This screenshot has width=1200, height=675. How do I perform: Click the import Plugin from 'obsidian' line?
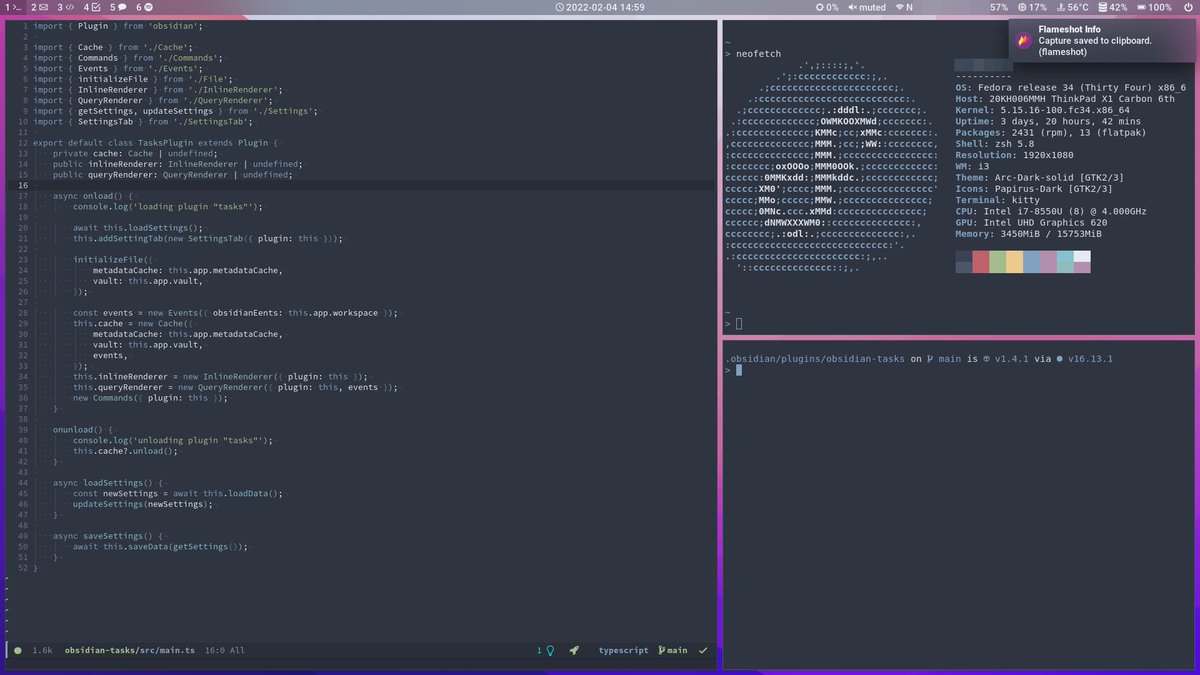pos(118,25)
